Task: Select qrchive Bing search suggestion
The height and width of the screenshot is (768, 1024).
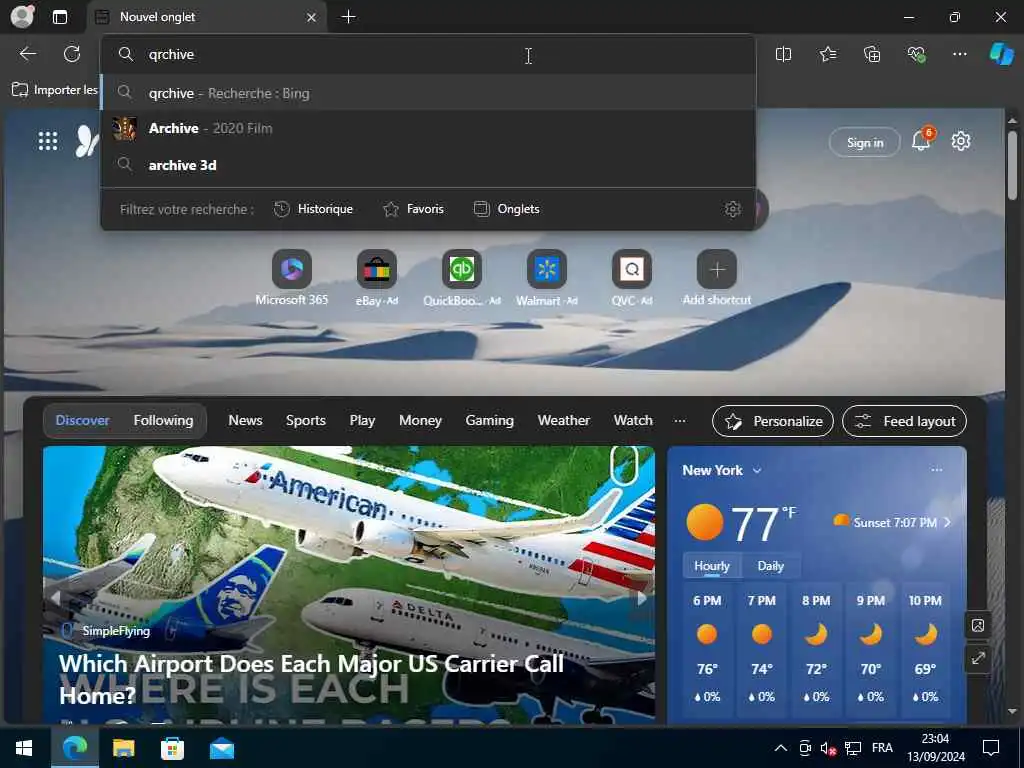Action: click(x=428, y=93)
